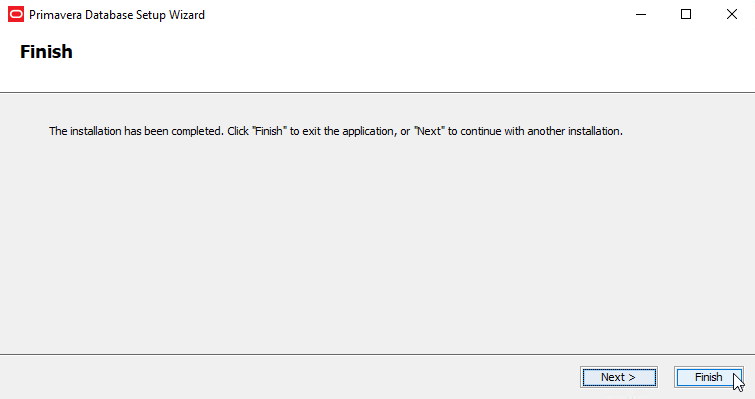Open the system menu via Oracle logo

(x=16, y=14)
